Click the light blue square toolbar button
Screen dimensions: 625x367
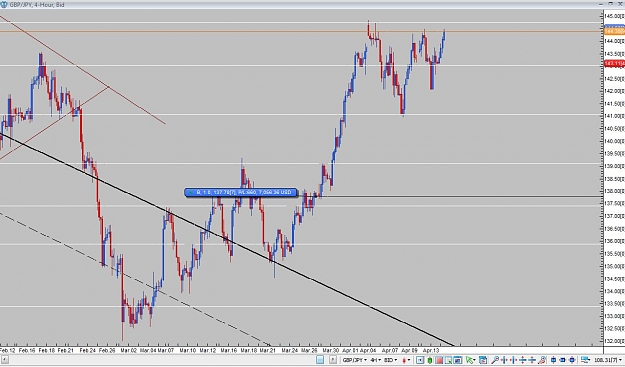point(320,360)
